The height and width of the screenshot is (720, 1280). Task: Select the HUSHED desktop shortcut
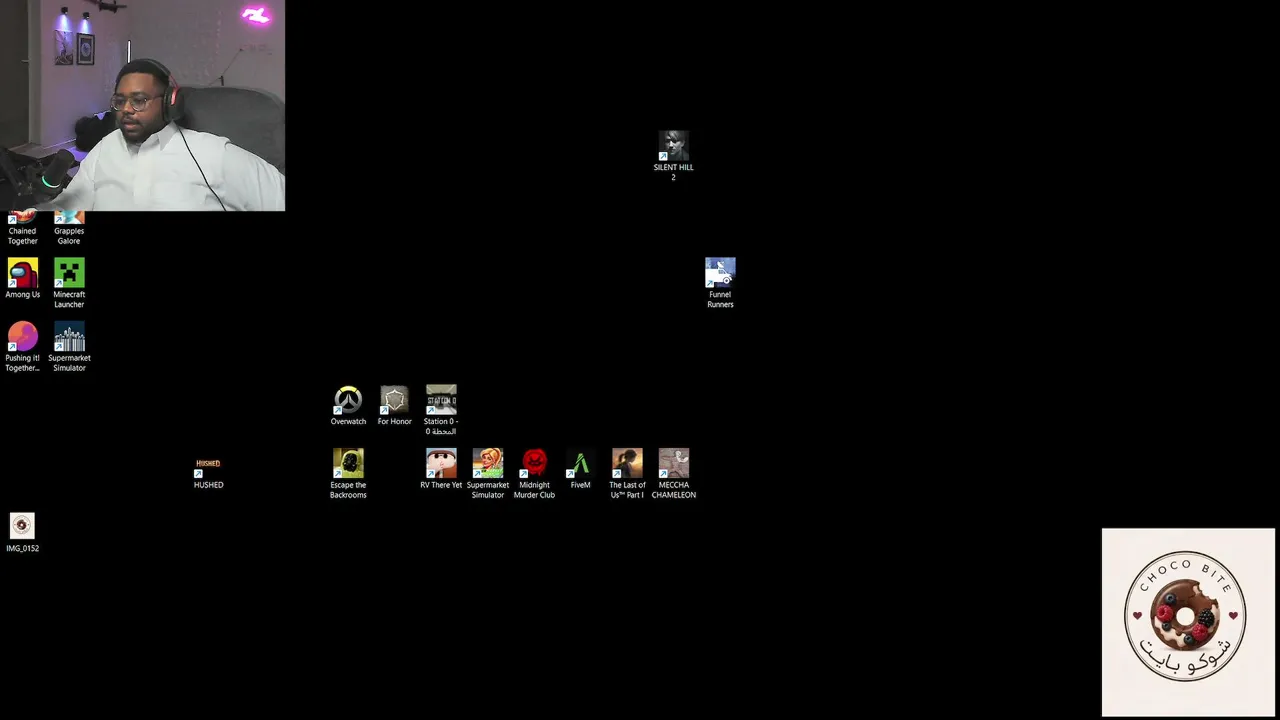(x=208, y=473)
